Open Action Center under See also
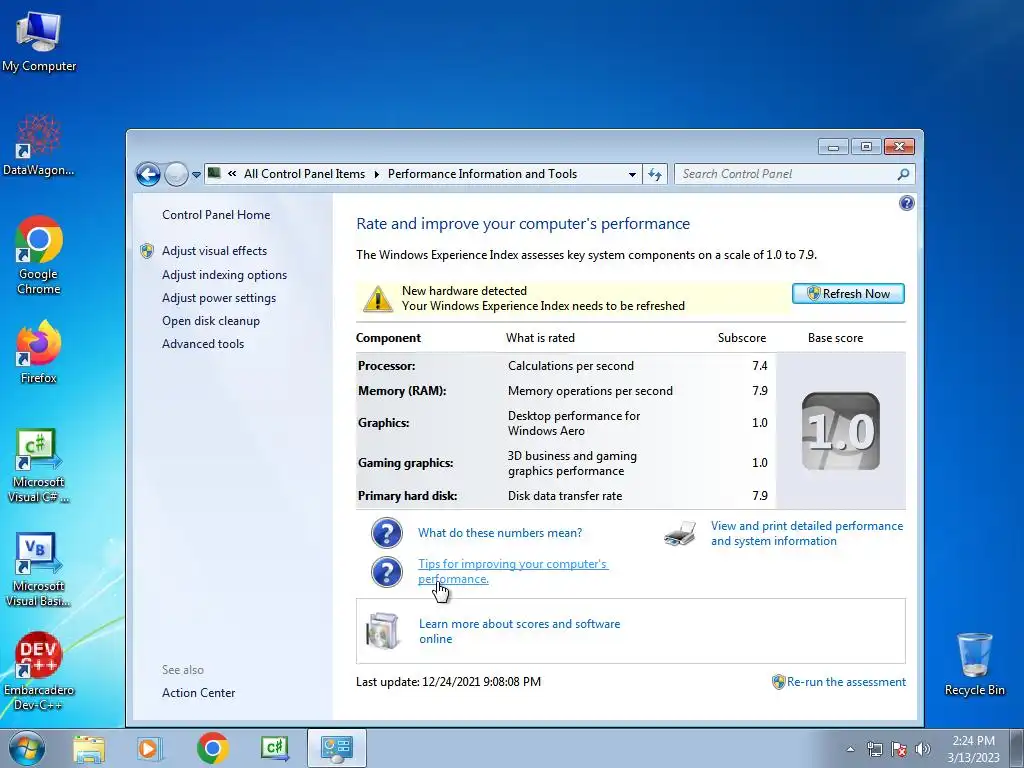Viewport: 1024px width, 768px height. pos(198,693)
